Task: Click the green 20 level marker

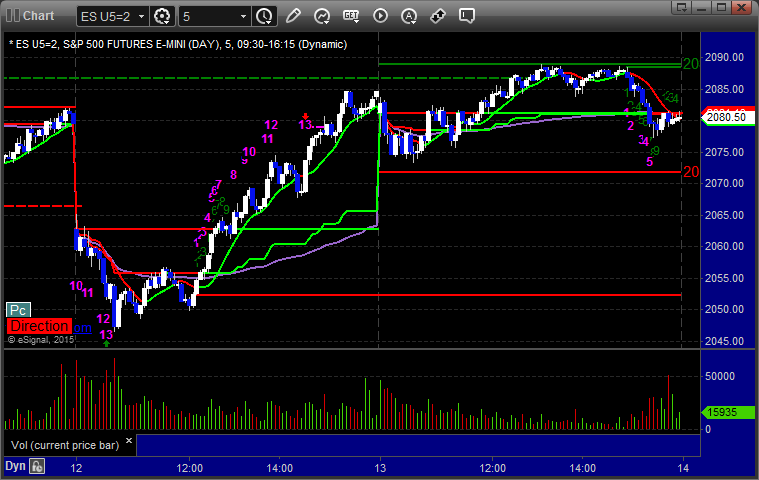Action: 691,63
